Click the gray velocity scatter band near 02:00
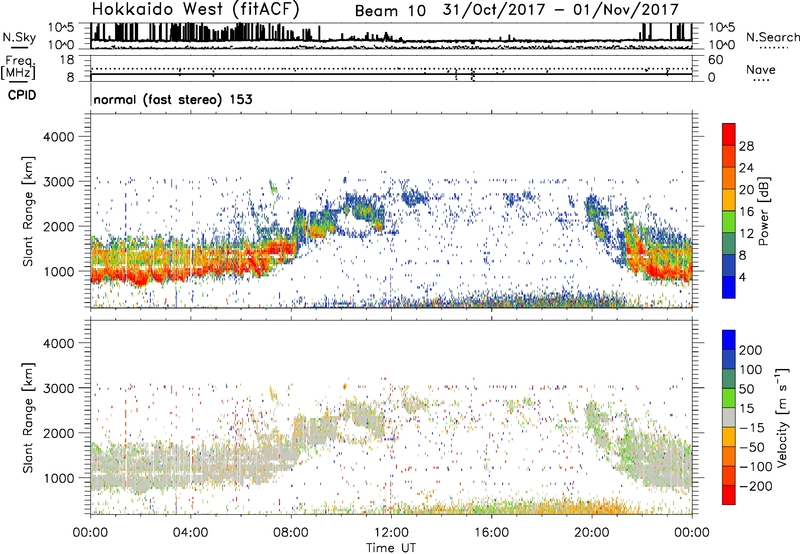 (140, 467)
